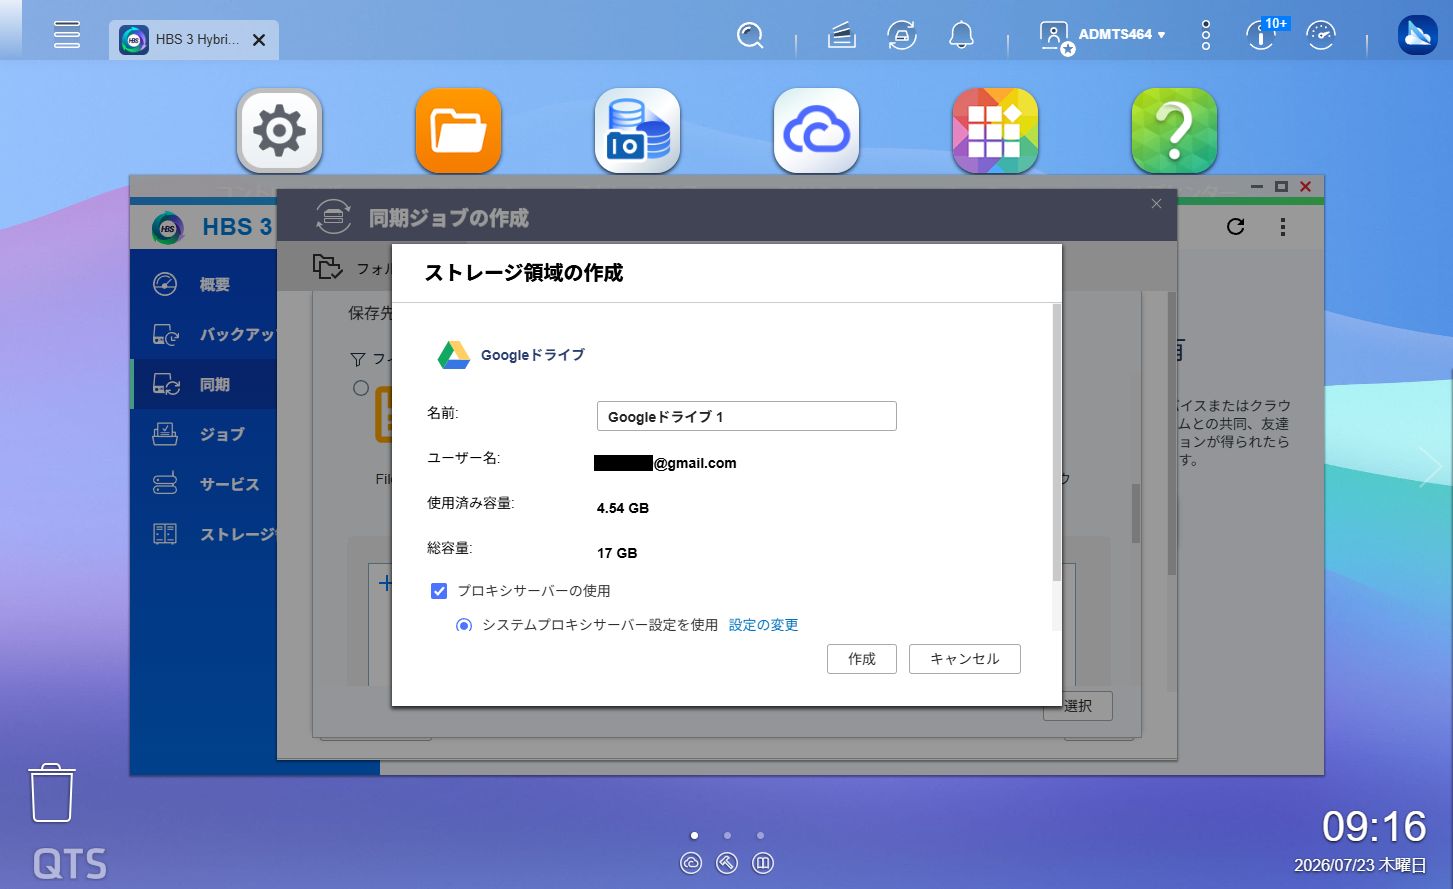This screenshot has width=1453, height=889.
Task: Click the 17 GB total capacity value
Action: click(617, 553)
